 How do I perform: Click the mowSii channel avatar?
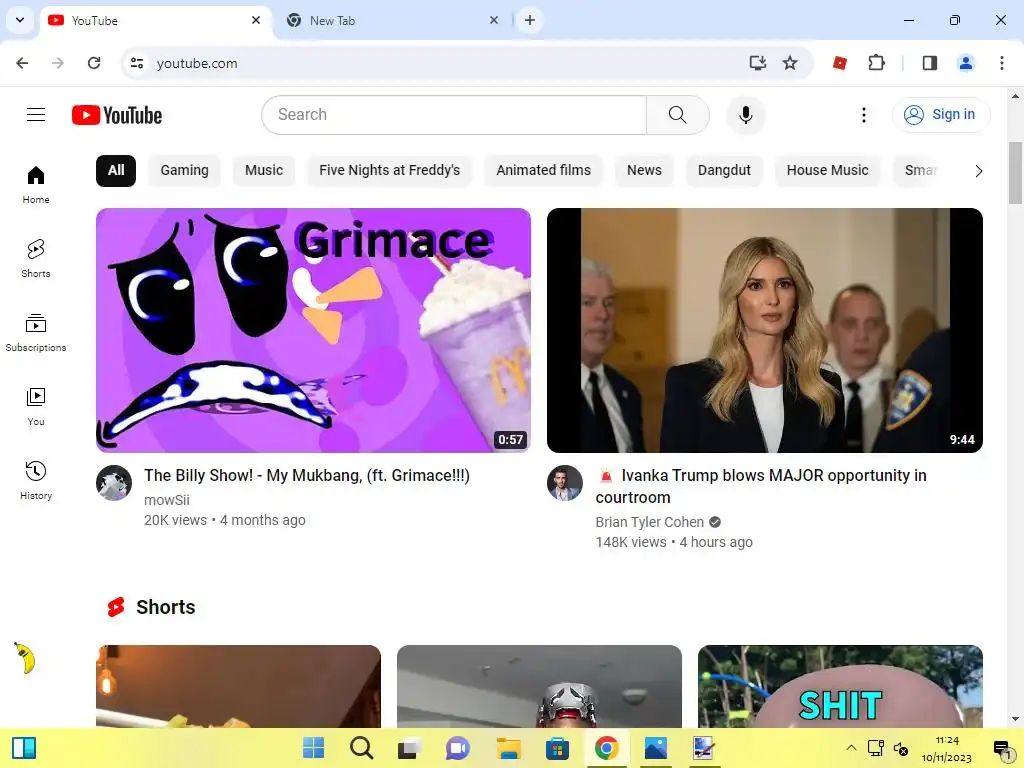[x=114, y=483]
